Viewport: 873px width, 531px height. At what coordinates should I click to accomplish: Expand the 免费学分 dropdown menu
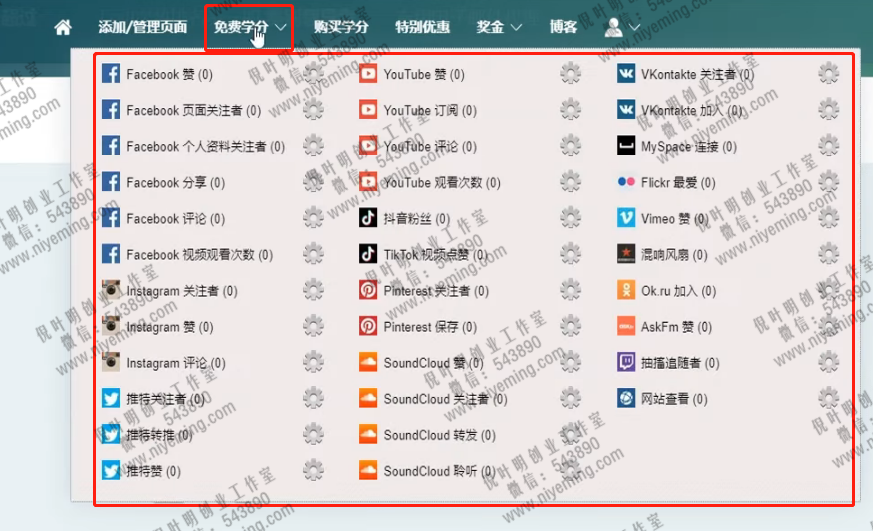[x=250, y=27]
